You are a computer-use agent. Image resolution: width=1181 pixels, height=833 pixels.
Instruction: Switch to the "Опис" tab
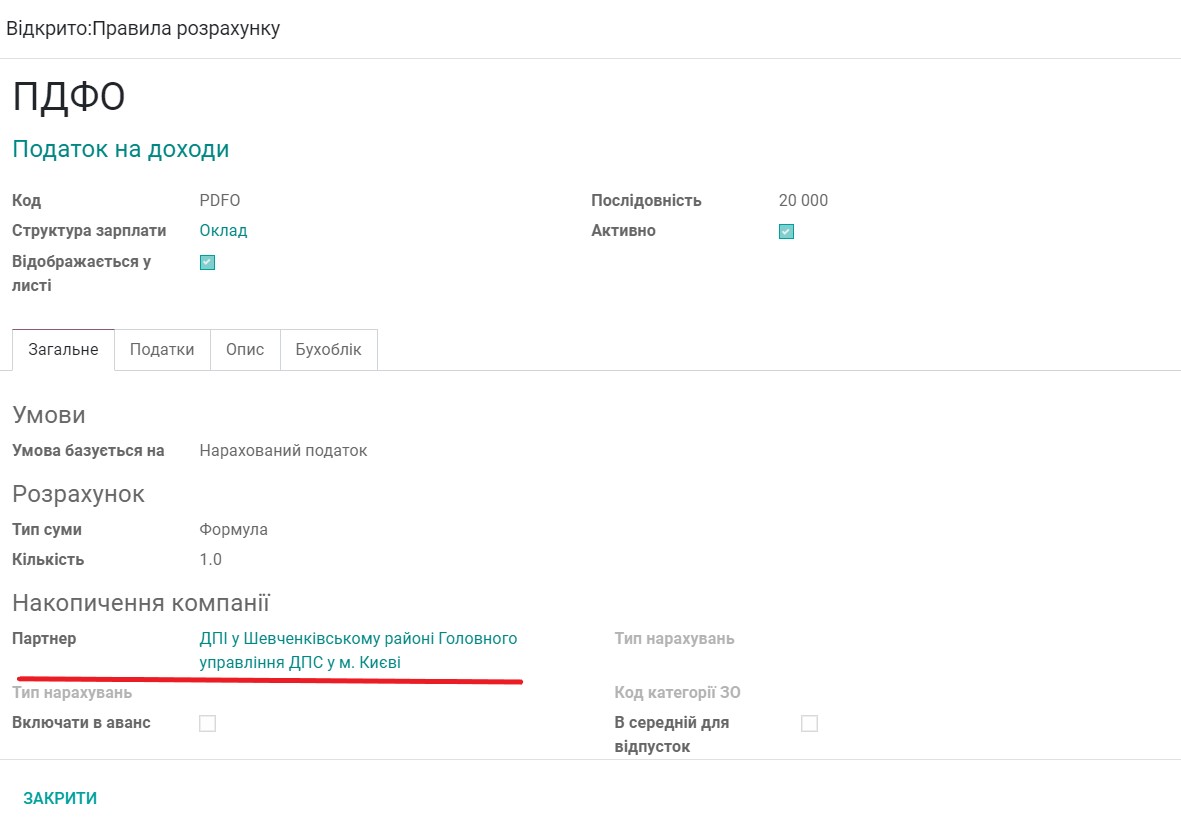[x=245, y=349]
